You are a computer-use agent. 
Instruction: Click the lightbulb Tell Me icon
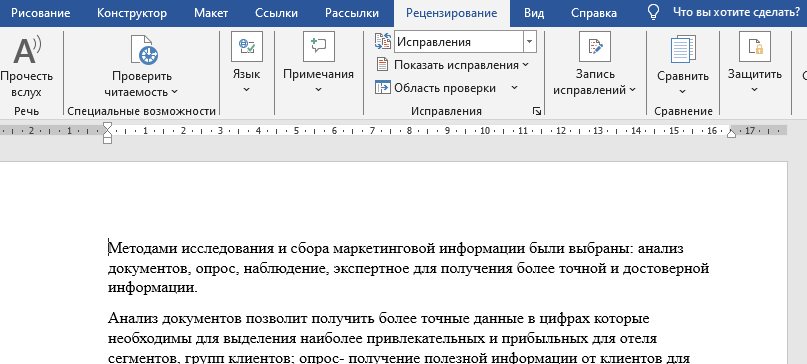point(653,13)
